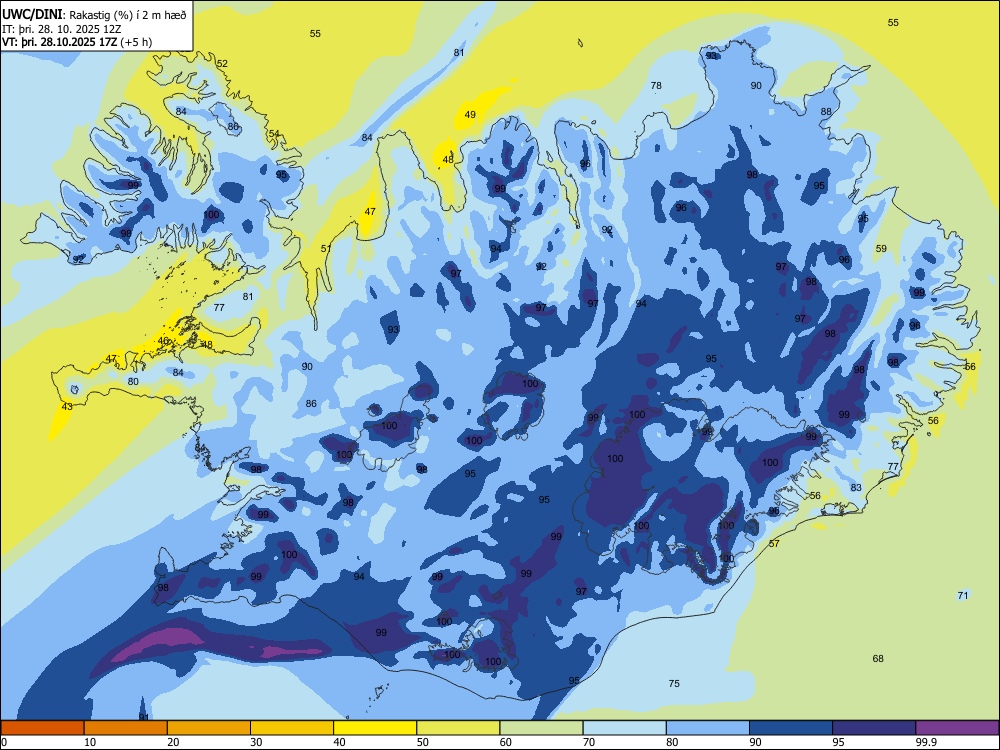Pick the 70–80 pale blue legend swatch
Image resolution: width=1000 pixels, height=750 pixels.
[624, 728]
